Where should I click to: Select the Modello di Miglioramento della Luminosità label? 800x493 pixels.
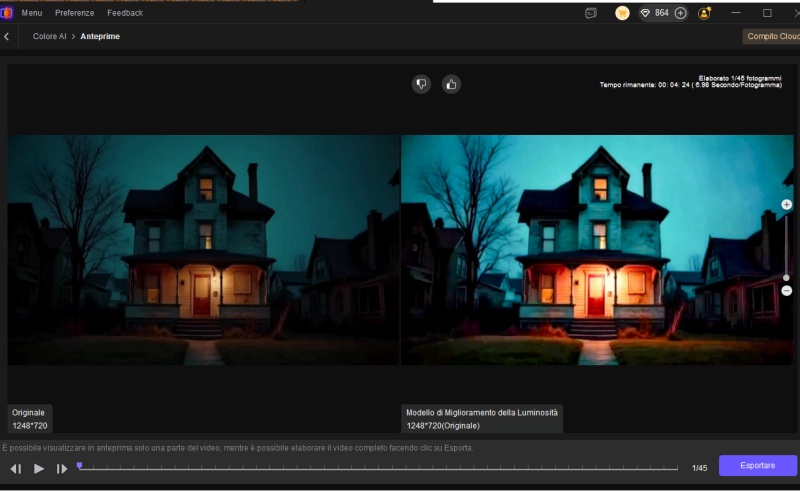pos(482,419)
